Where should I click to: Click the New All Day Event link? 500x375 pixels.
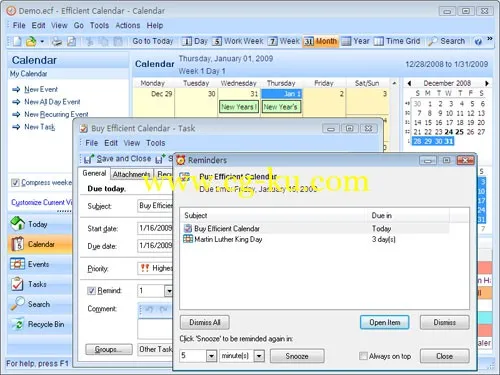[x=52, y=102]
